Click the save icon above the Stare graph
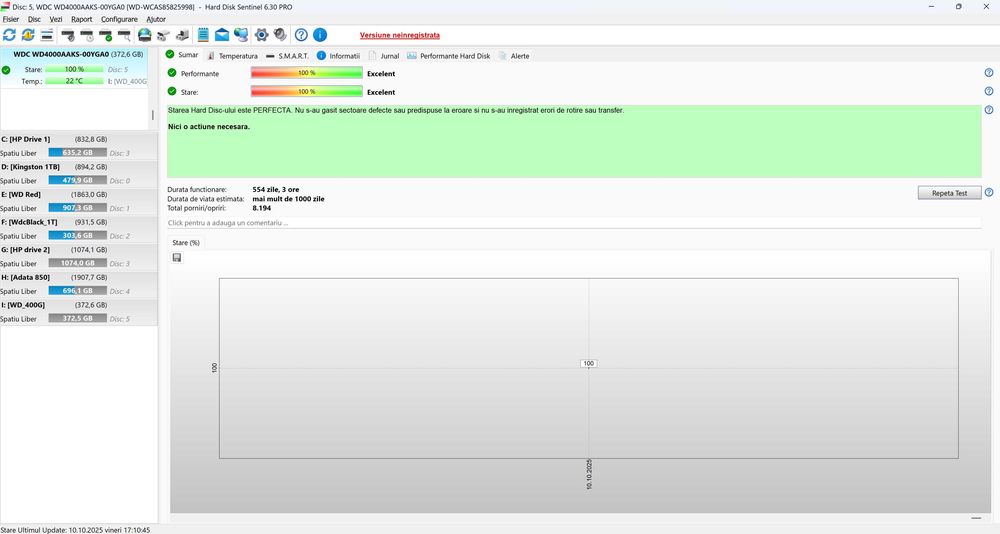Viewport: 1000px width, 534px height. (x=177, y=257)
